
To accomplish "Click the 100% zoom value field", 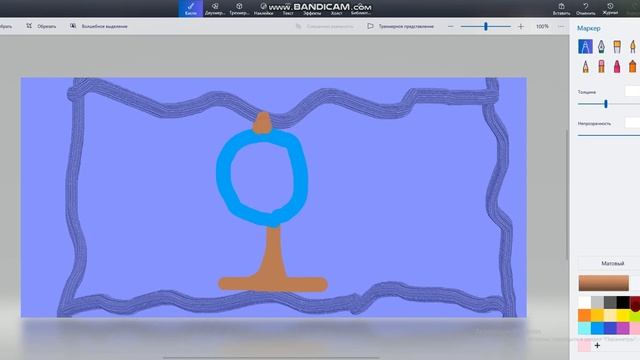I will coord(542,27).
